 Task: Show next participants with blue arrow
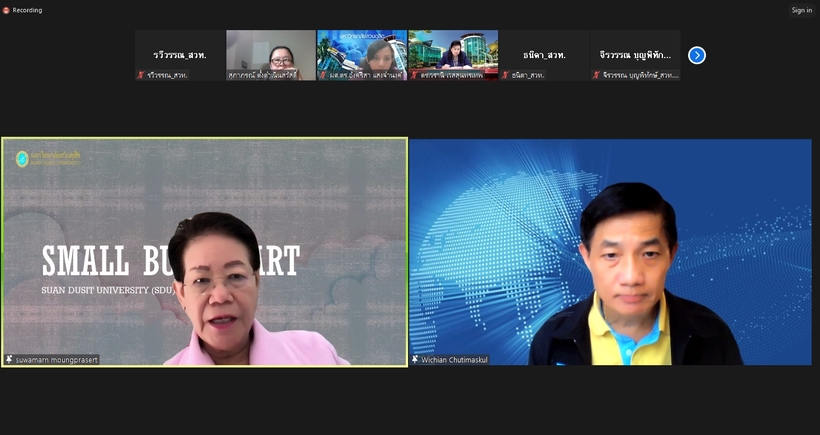pyautogui.click(x=697, y=55)
